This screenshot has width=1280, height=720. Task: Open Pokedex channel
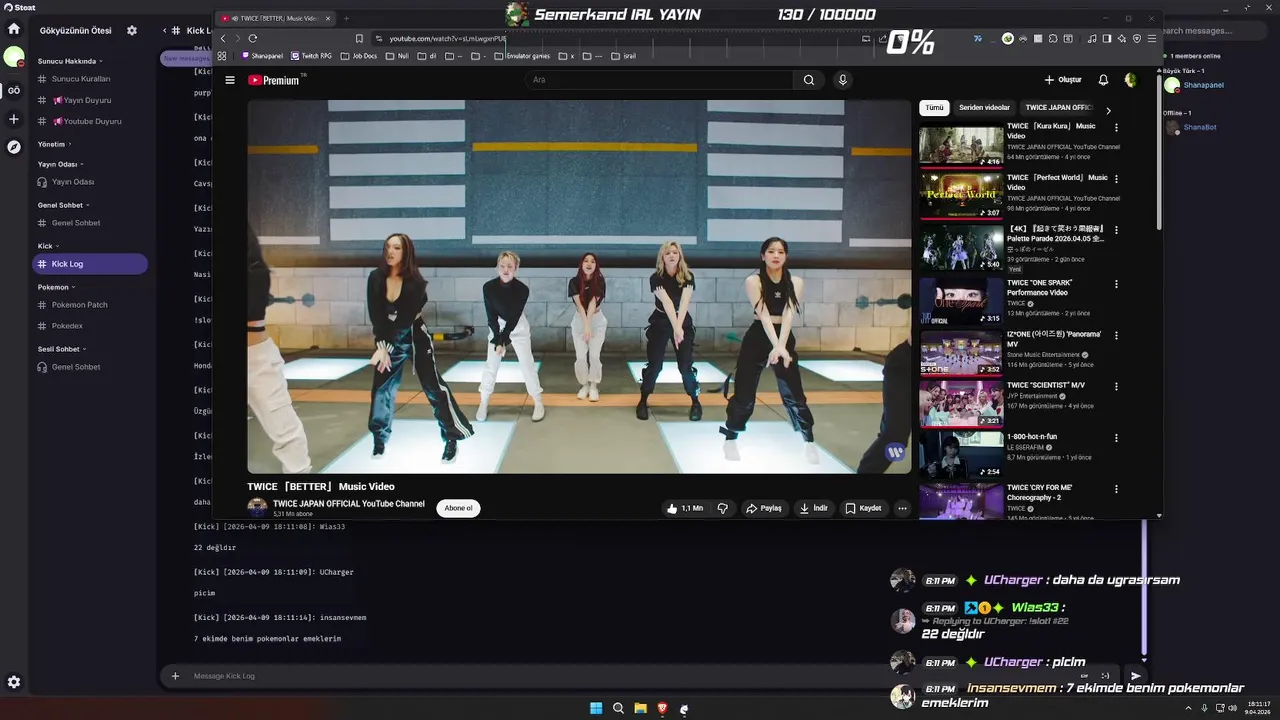[x=67, y=326]
